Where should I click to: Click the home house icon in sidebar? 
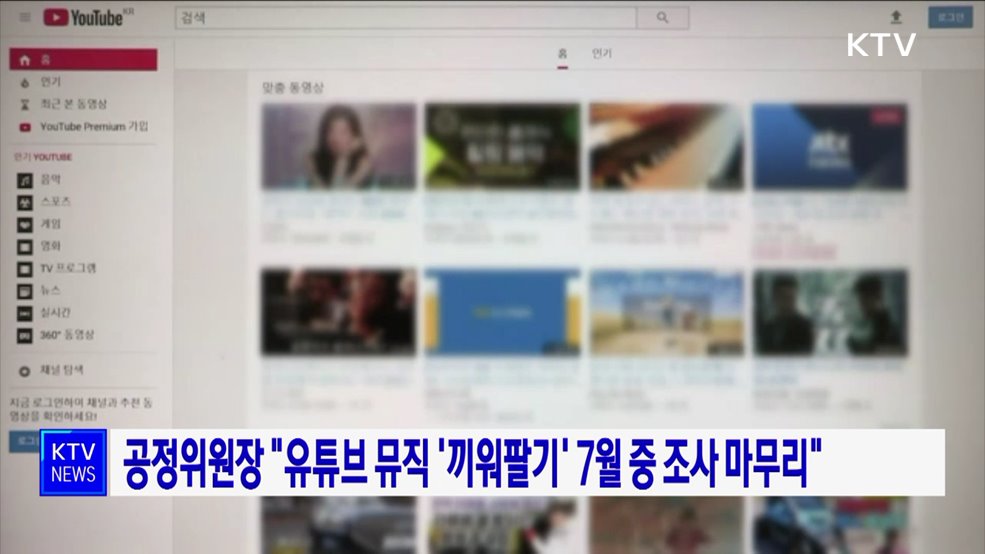[x=24, y=60]
